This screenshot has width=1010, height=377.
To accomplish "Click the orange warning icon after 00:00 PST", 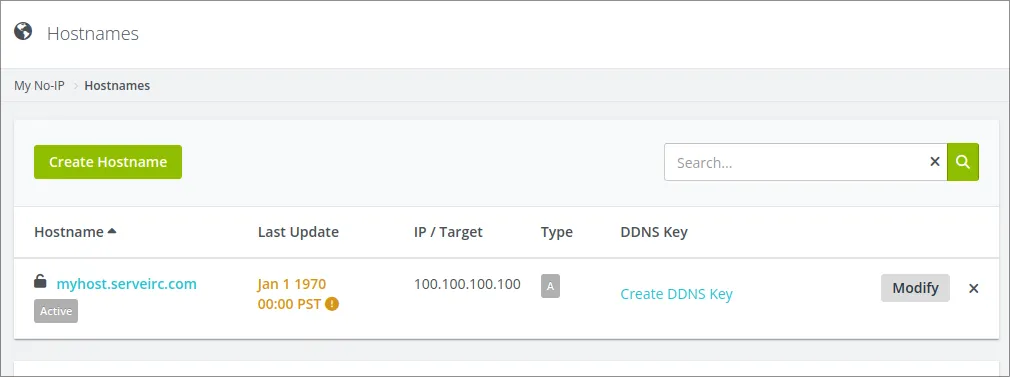I will (332, 304).
